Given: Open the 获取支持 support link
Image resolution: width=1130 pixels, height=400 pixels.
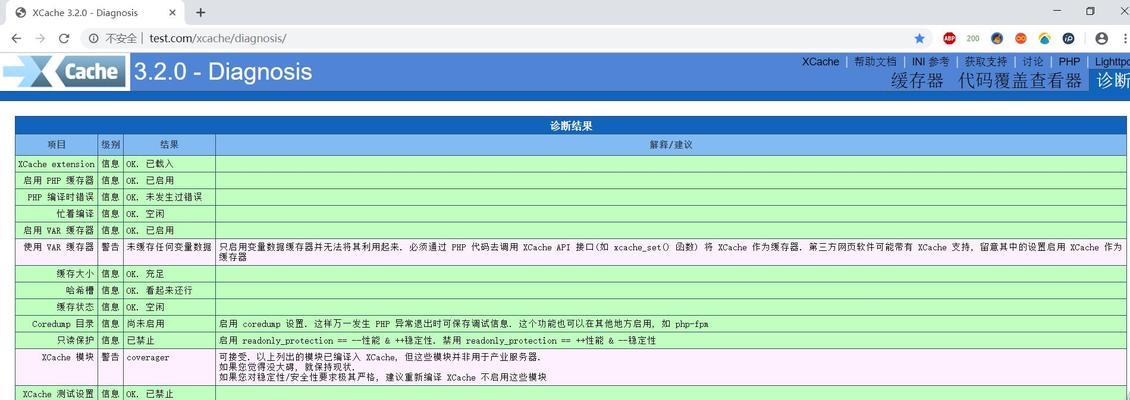Looking at the screenshot, I should click(x=986, y=62).
